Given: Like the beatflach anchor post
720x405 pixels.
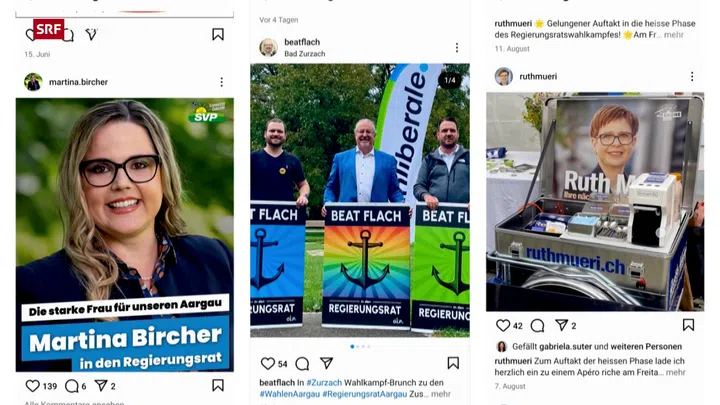Looking at the screenshot, I should (x=267, y=364).
